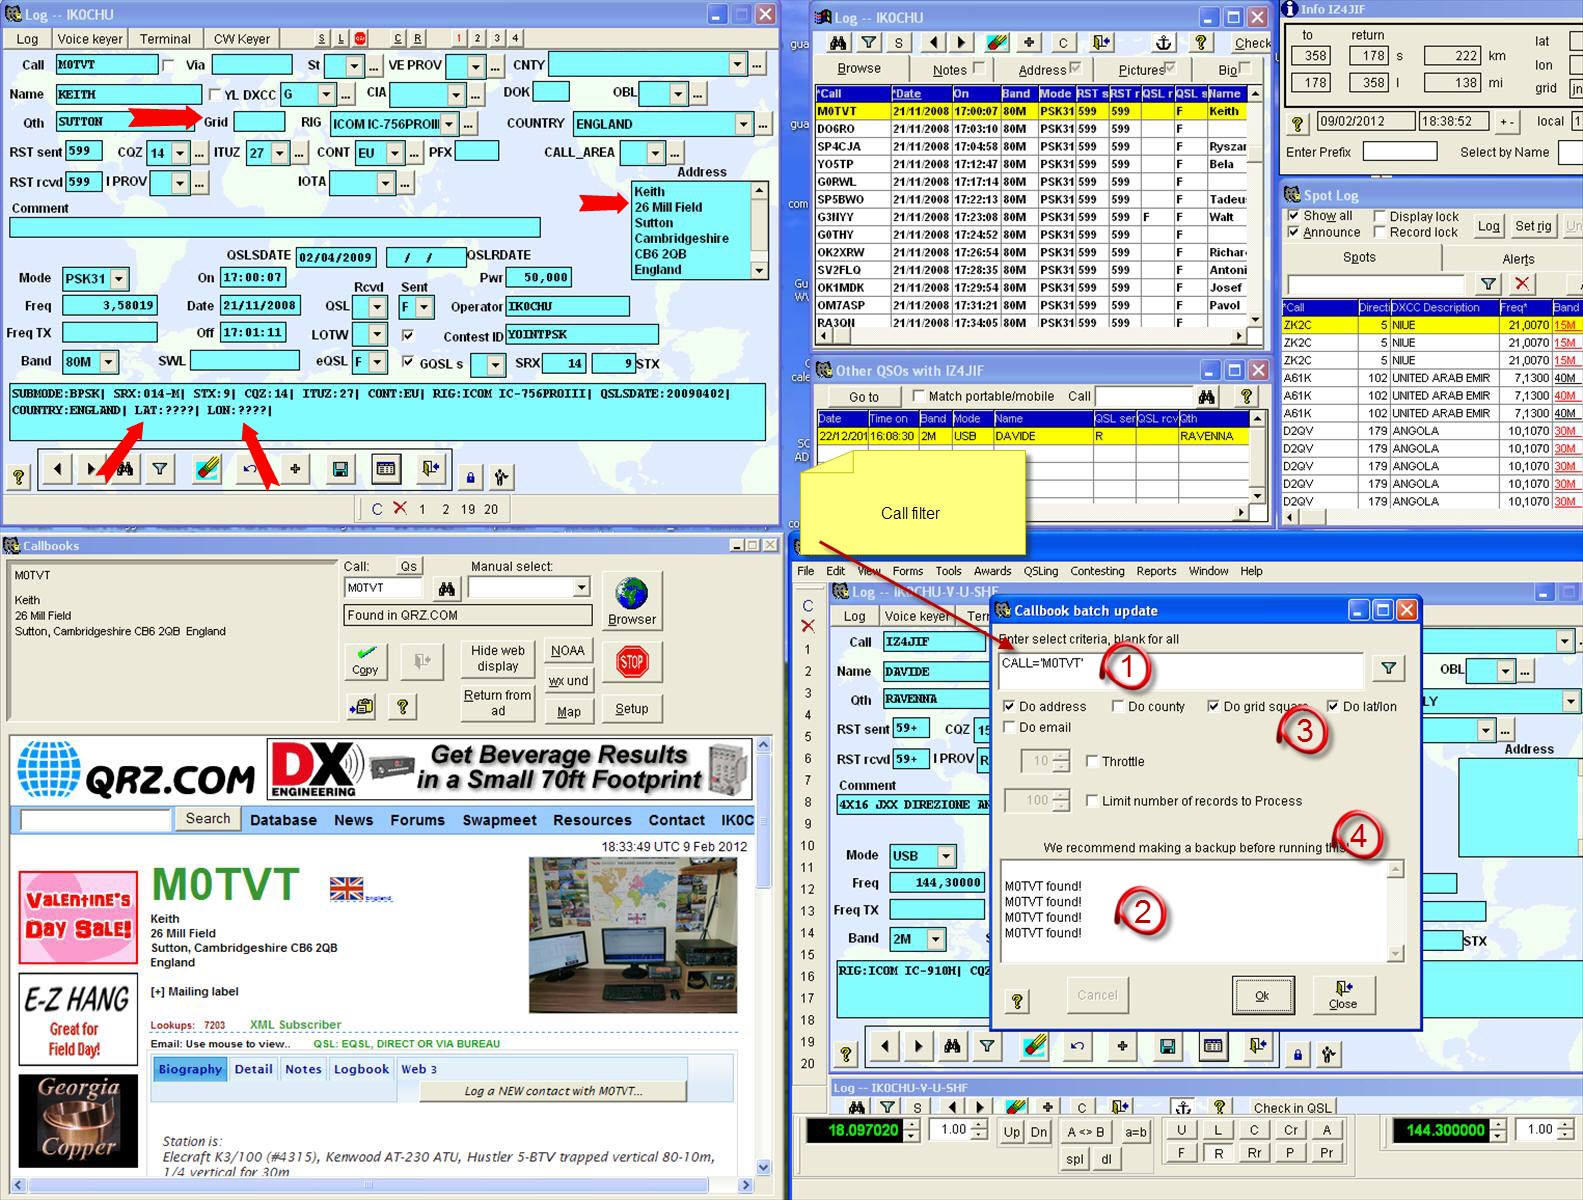Open CQZ 14 dropdown
The height and width of the screenshot is (1200, 1583).
click(x=180, y=153)
